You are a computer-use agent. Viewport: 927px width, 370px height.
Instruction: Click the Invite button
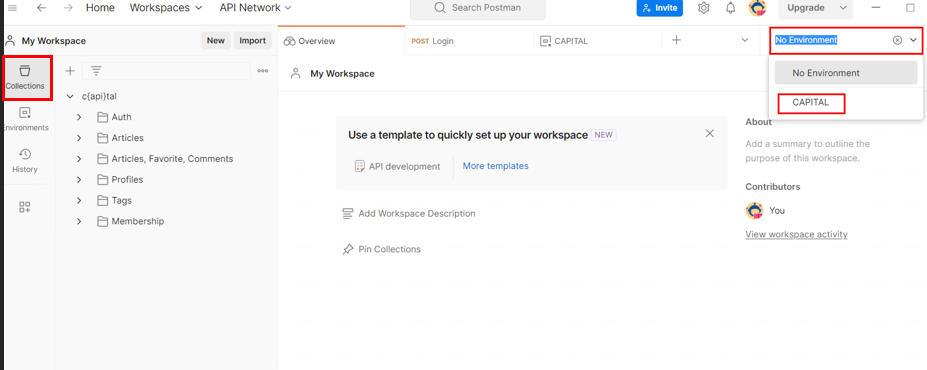(659, 8)
